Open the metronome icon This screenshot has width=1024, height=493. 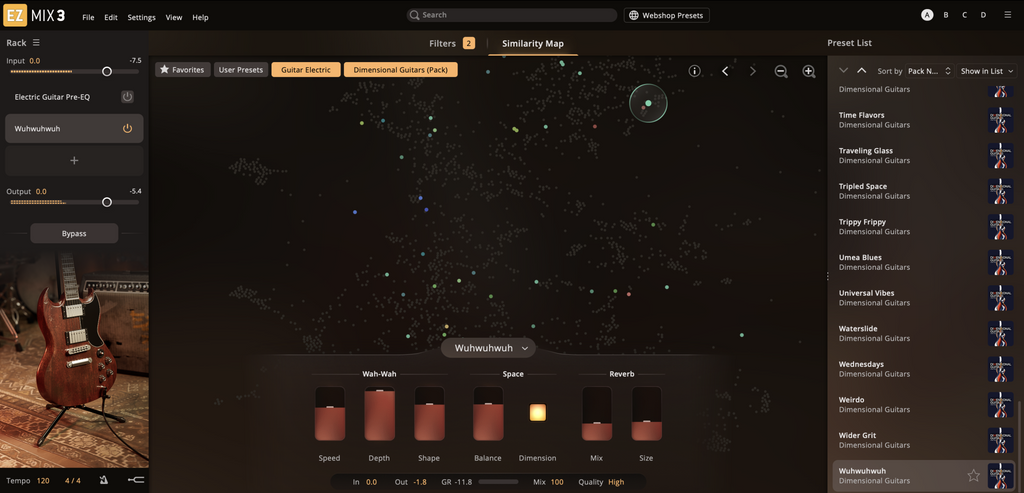tap(104, 481)
